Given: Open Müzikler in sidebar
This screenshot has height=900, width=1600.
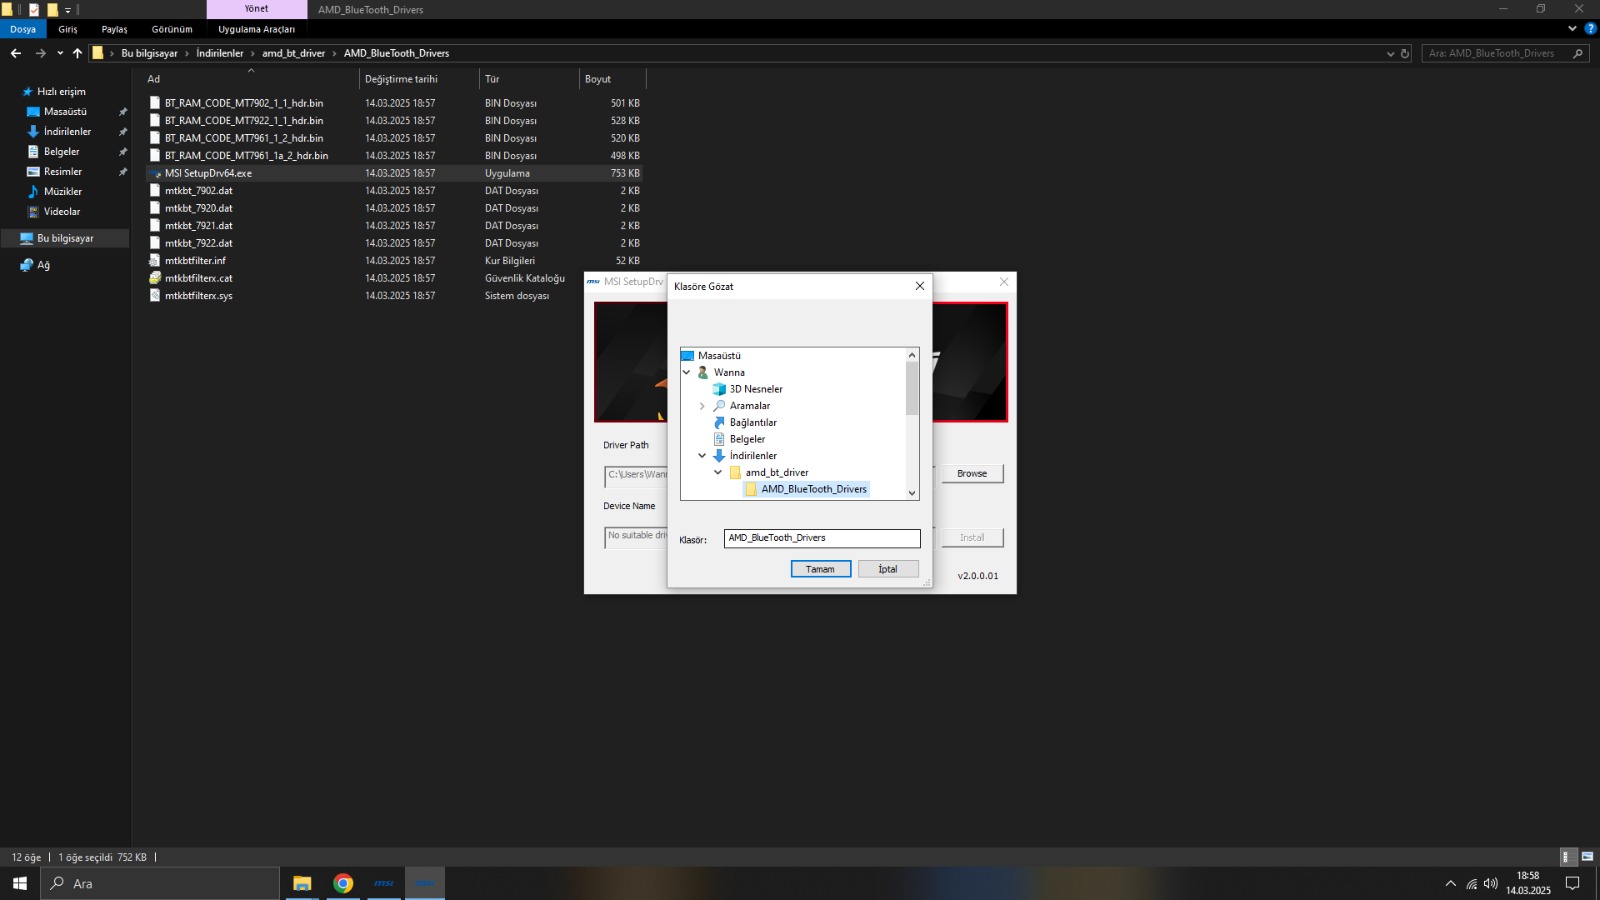Looking at the screenshot, I should click(x=62, y=191).
